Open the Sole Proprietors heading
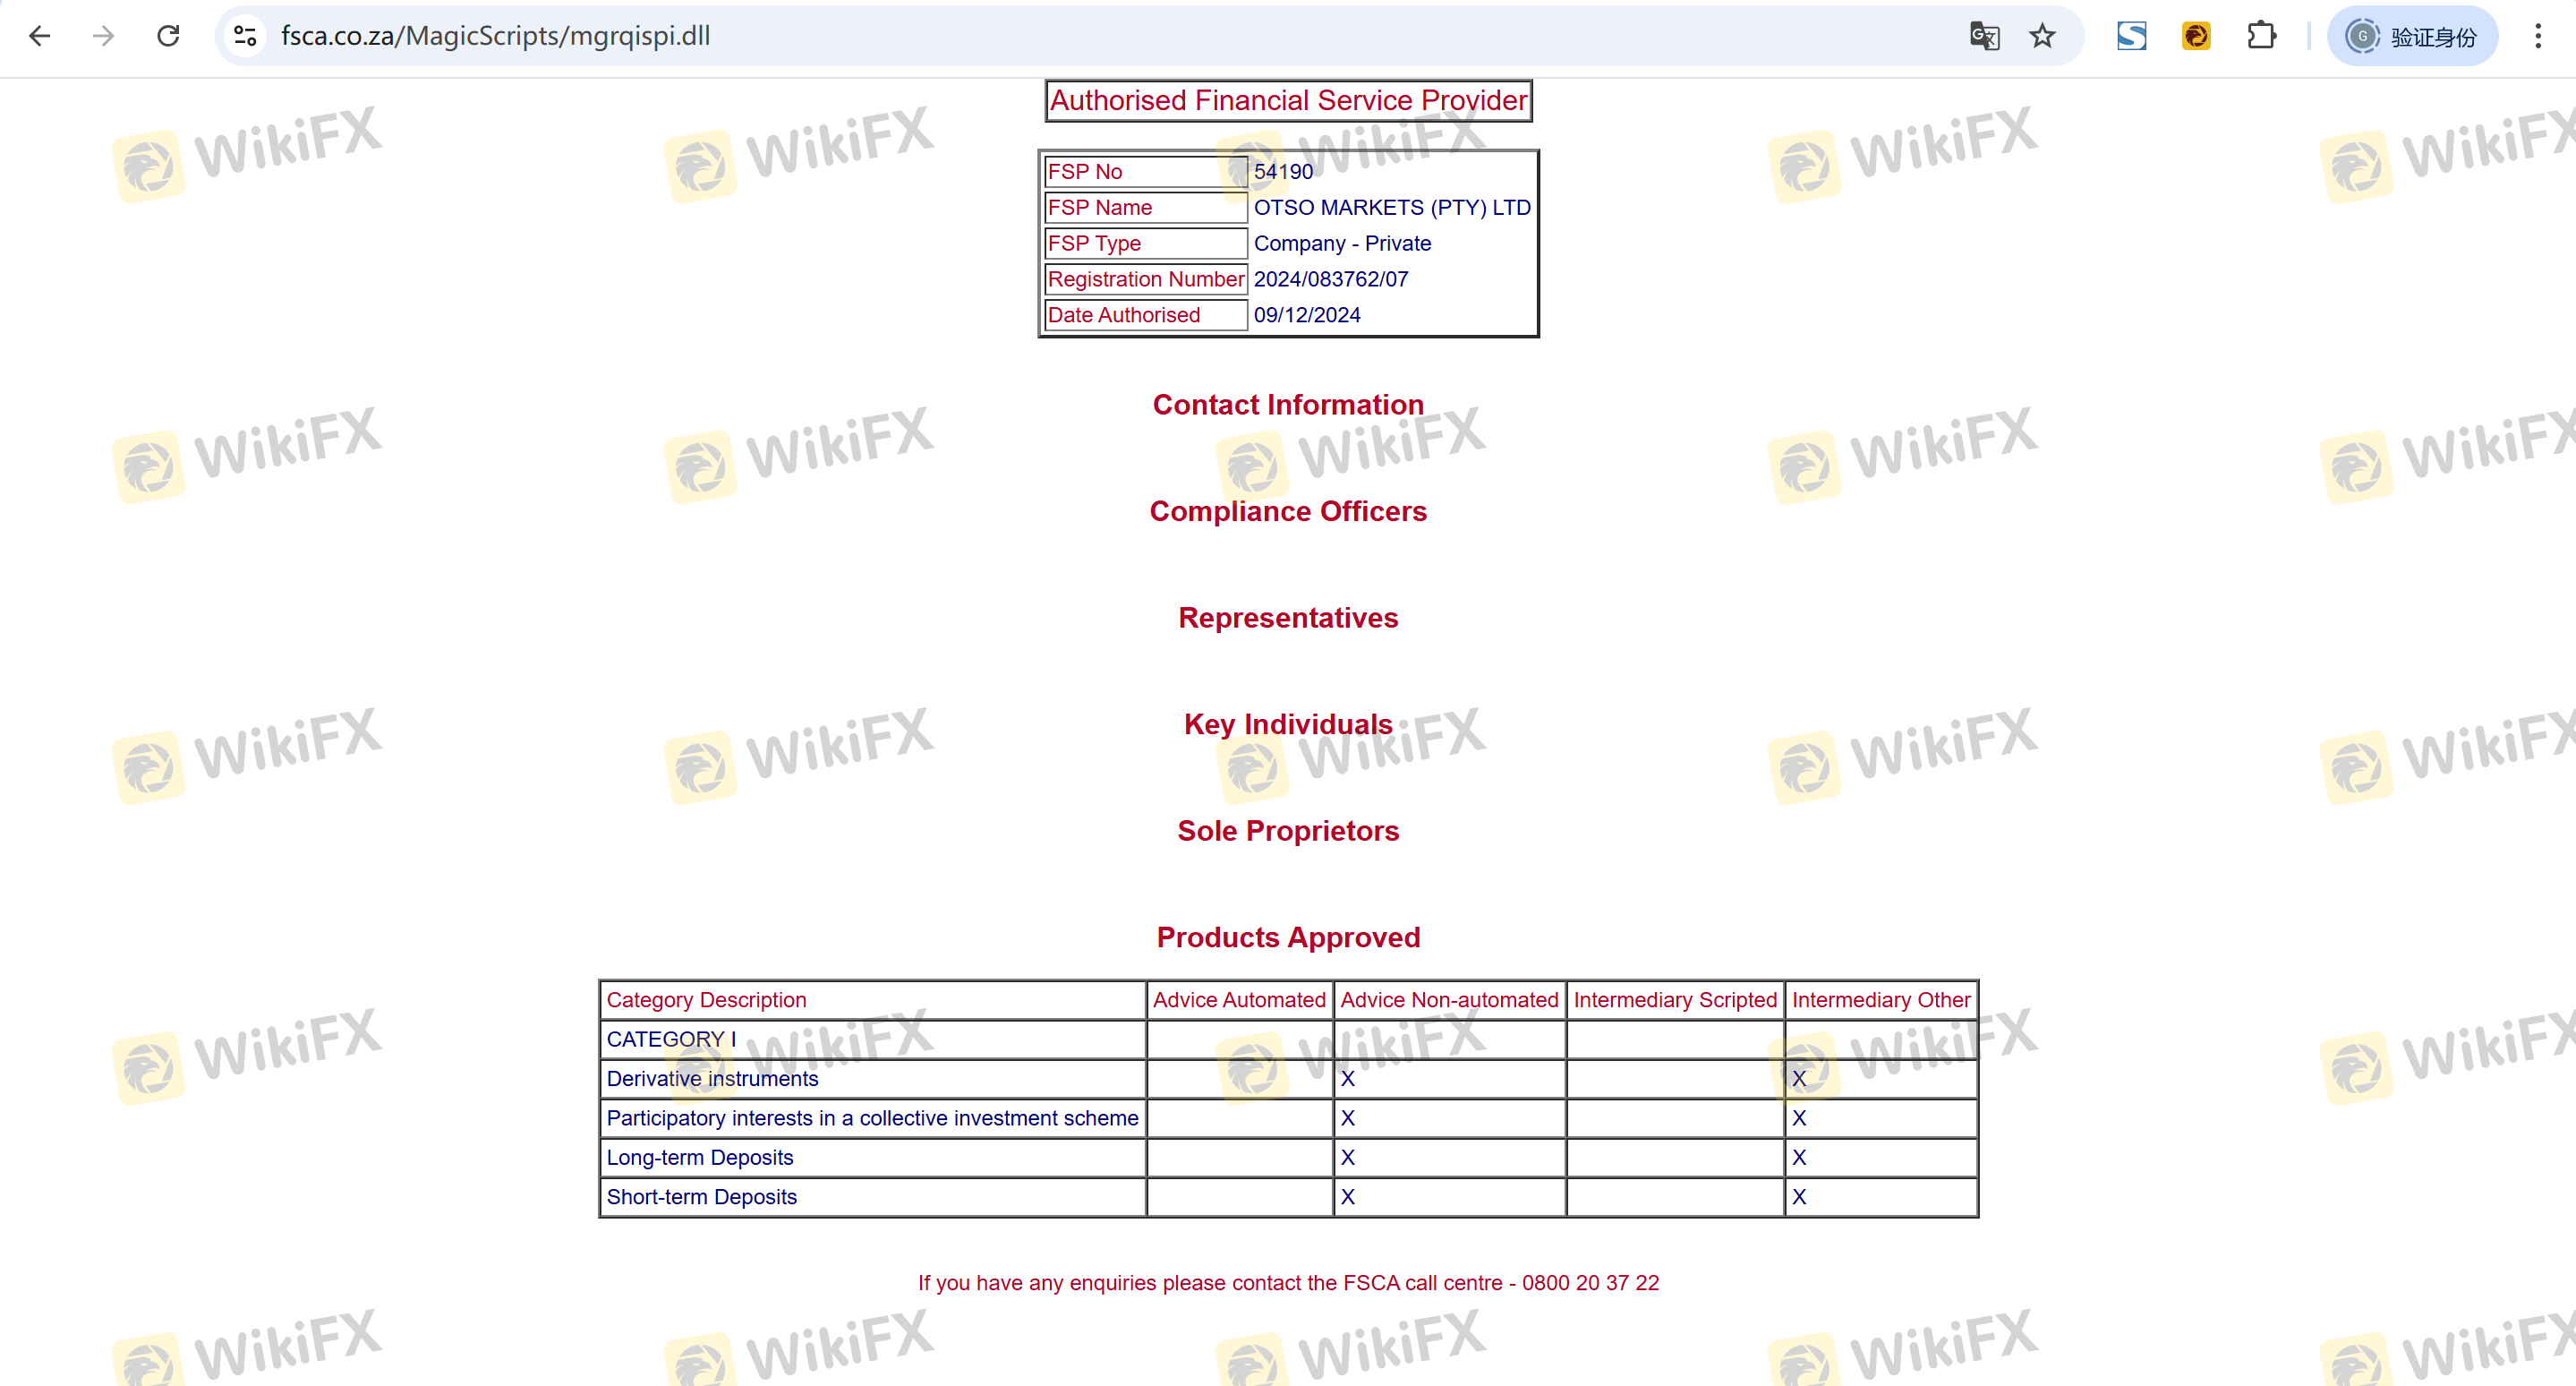Image resolution: width=2576 pixels, height=1386 pixels. [1288, 831]
